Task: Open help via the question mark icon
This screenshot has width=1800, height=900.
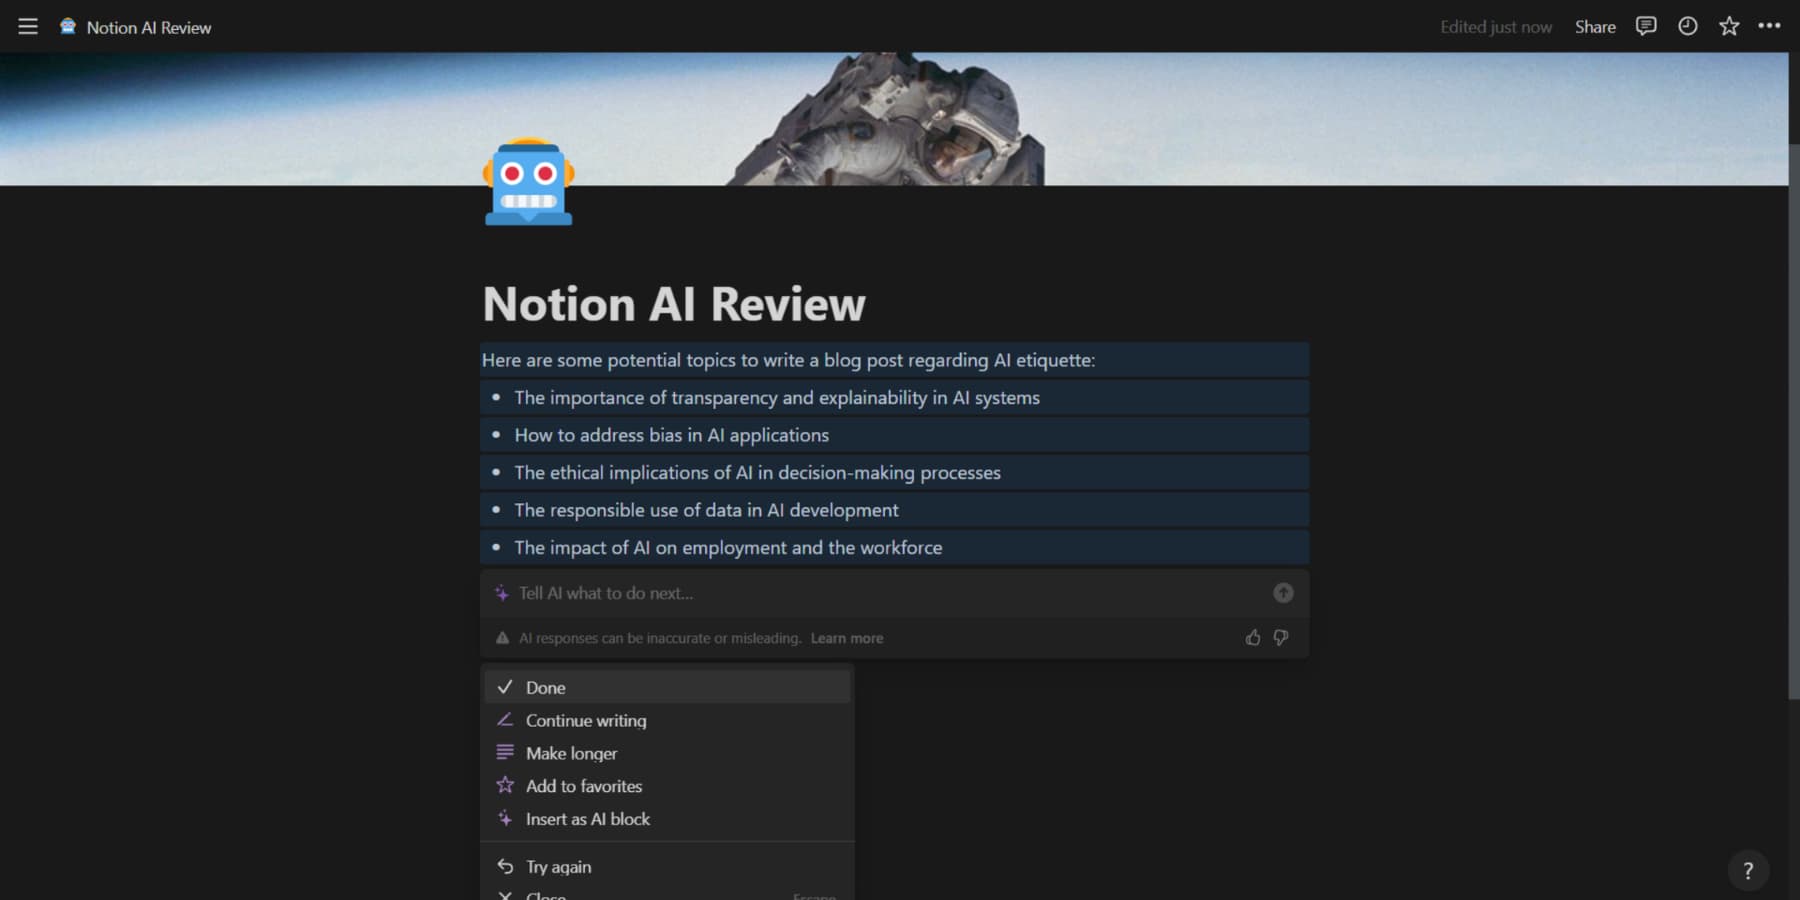Action: [x=1748, y=869]
